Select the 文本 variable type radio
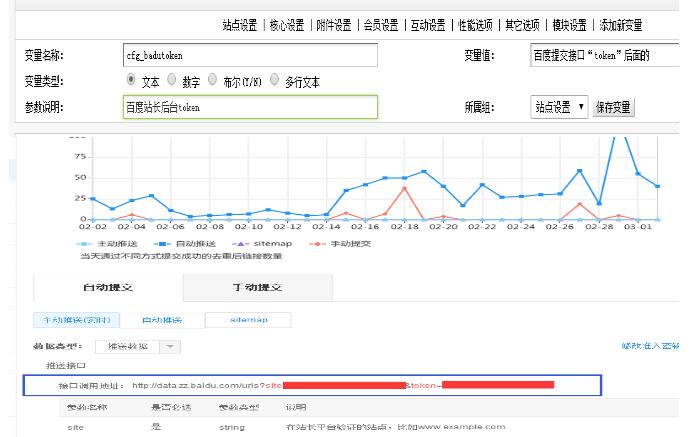The width and height of the screenshot is (696, 437). tap(131, 79)
